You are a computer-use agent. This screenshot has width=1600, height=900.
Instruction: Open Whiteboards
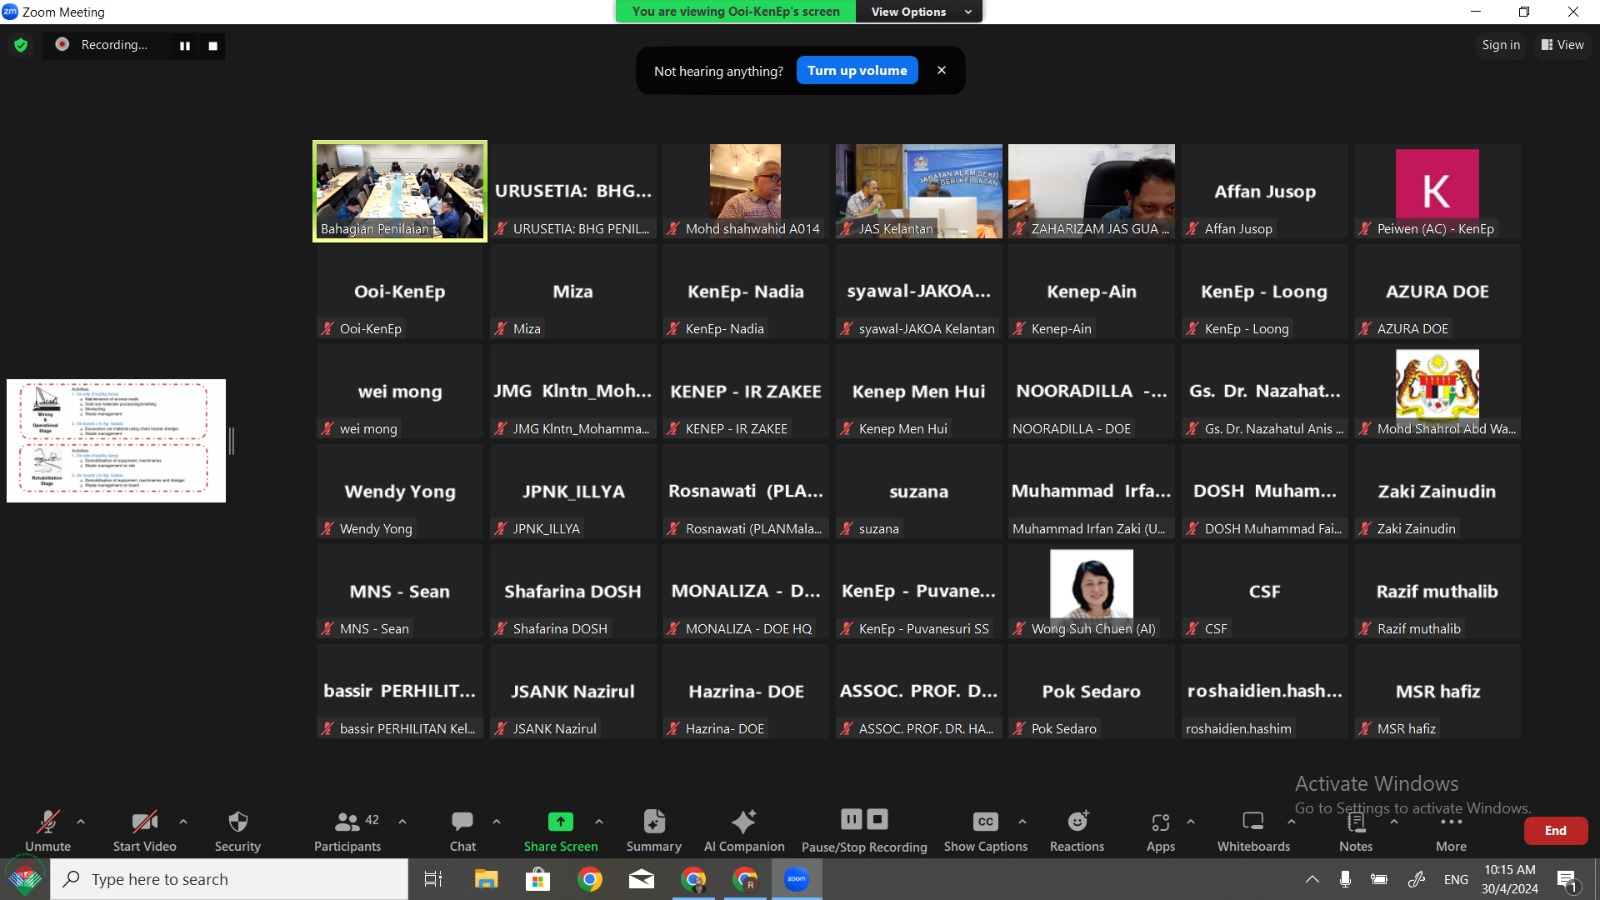tap(1253, 831)
